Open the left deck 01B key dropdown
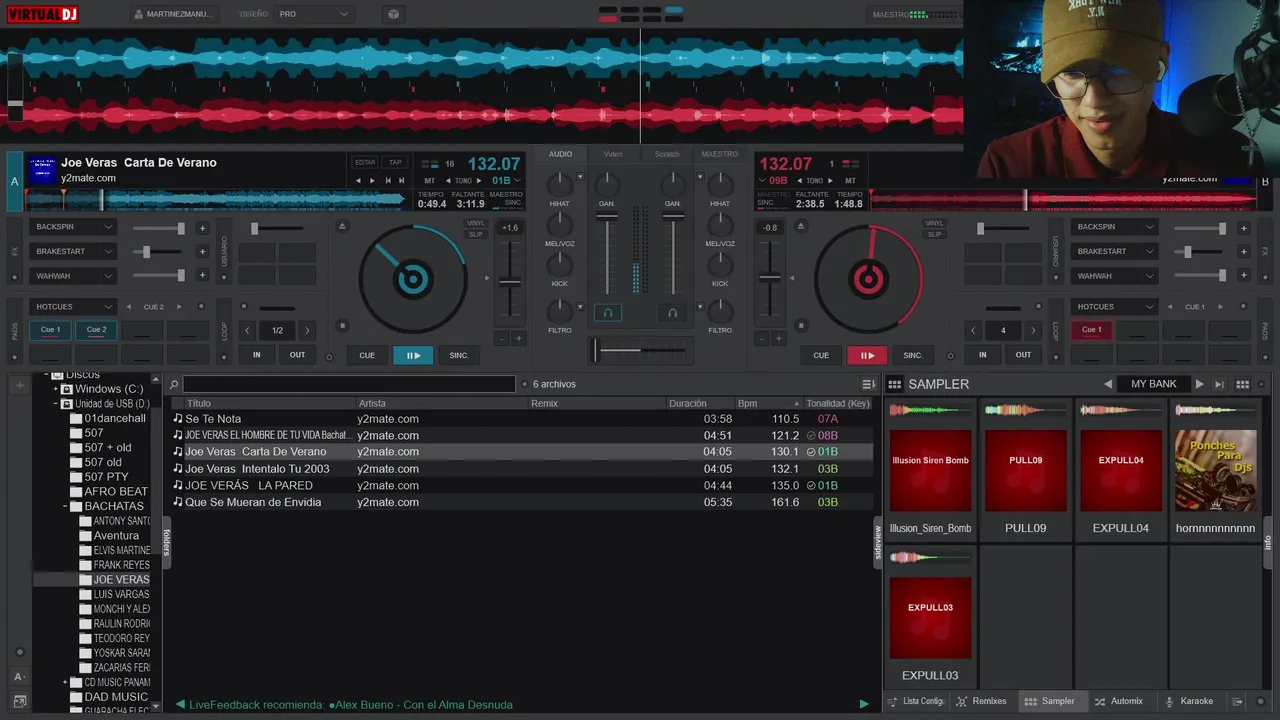 pos(506,181)
